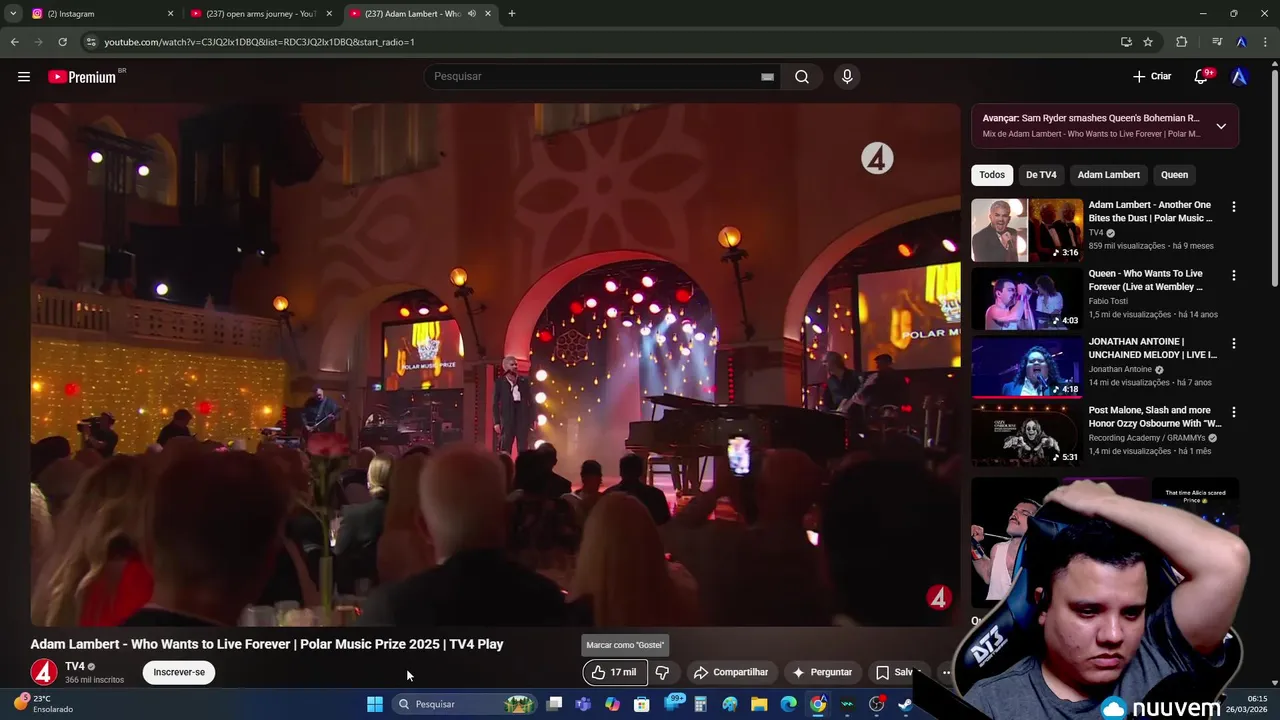Open Microsoft Edge from the taskbar
The height and width of the screenshot is (720, 1280).
788,704
